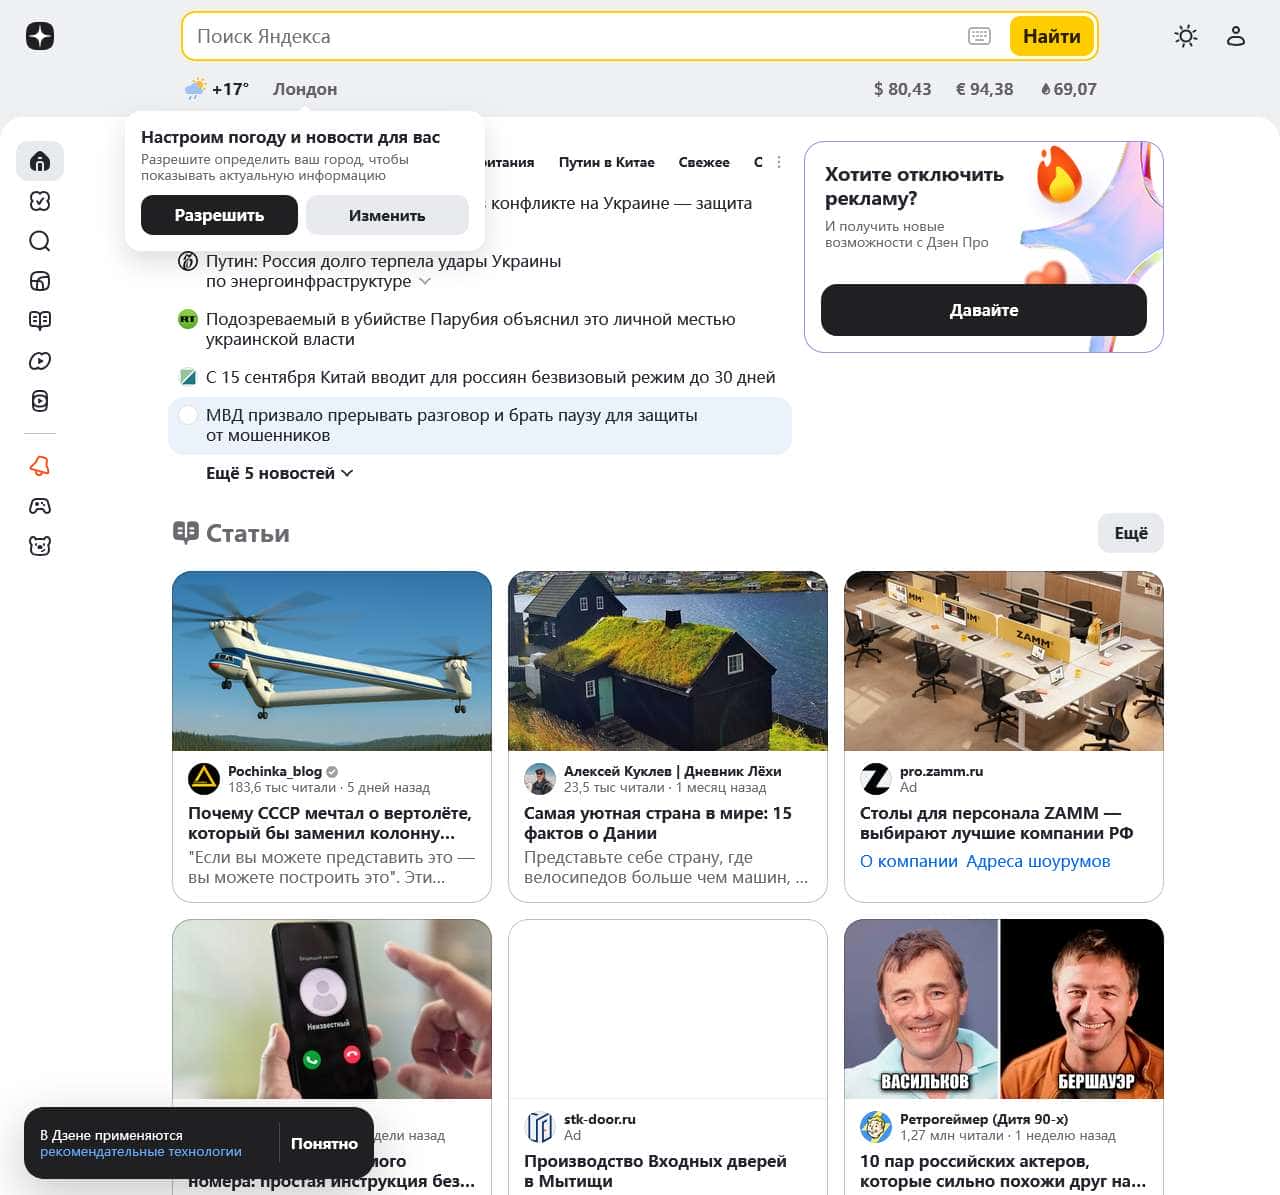Open the Home section in the sidebar
Screen dimensions: 1280x1195
[x=40, y=161]
